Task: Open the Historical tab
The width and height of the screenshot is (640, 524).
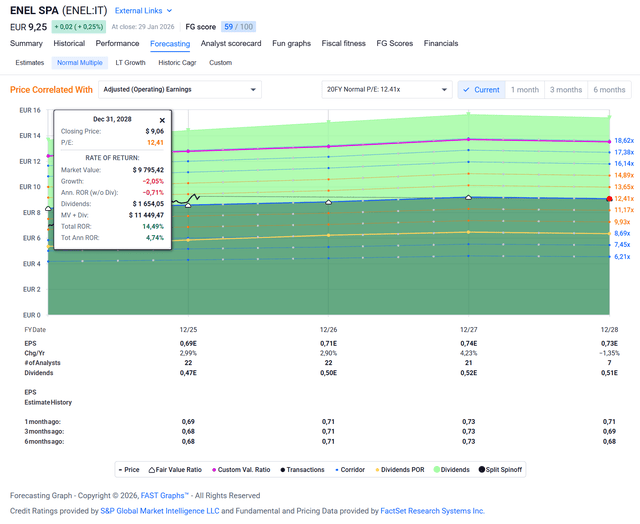Action: click(69, 43)
